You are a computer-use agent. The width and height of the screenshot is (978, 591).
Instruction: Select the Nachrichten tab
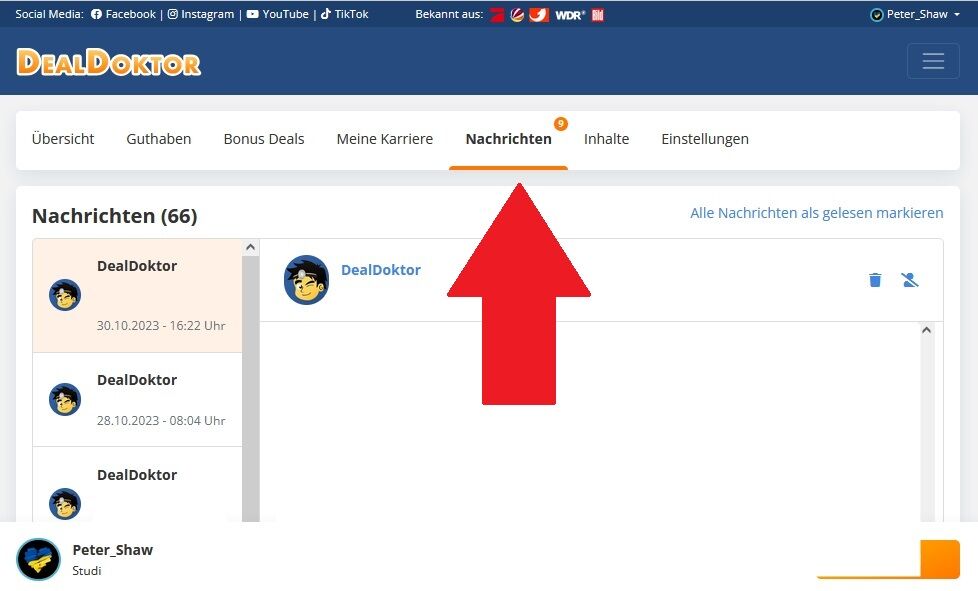(x=508, y=139)
